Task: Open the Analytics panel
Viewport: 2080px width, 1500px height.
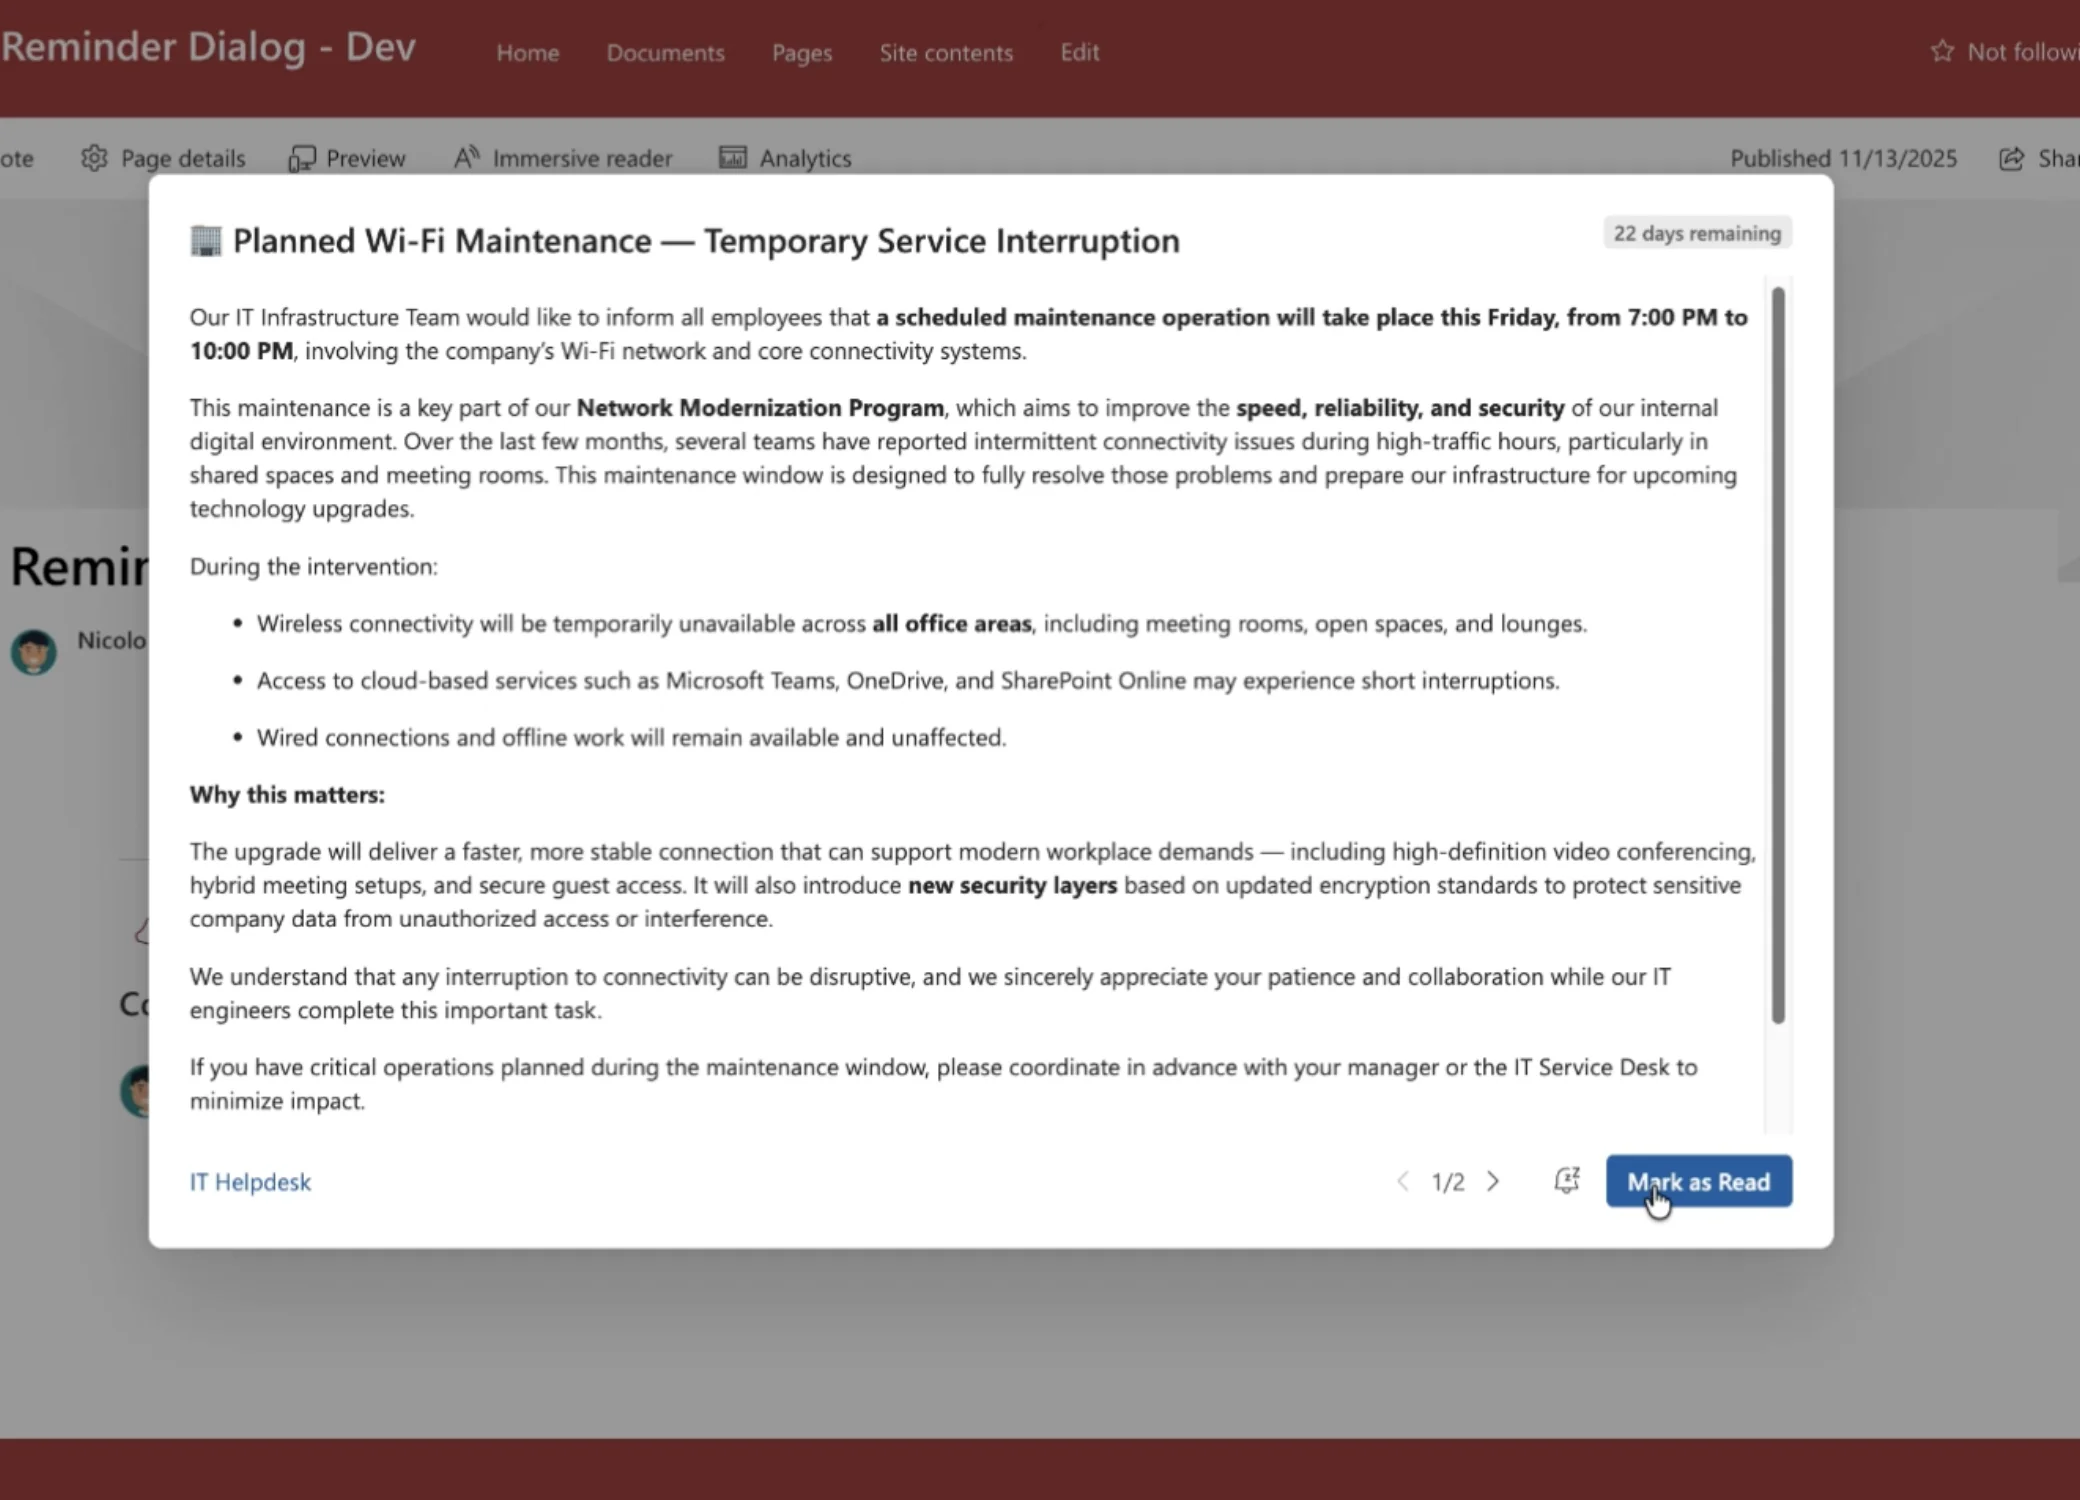Action: click(786, 157)
